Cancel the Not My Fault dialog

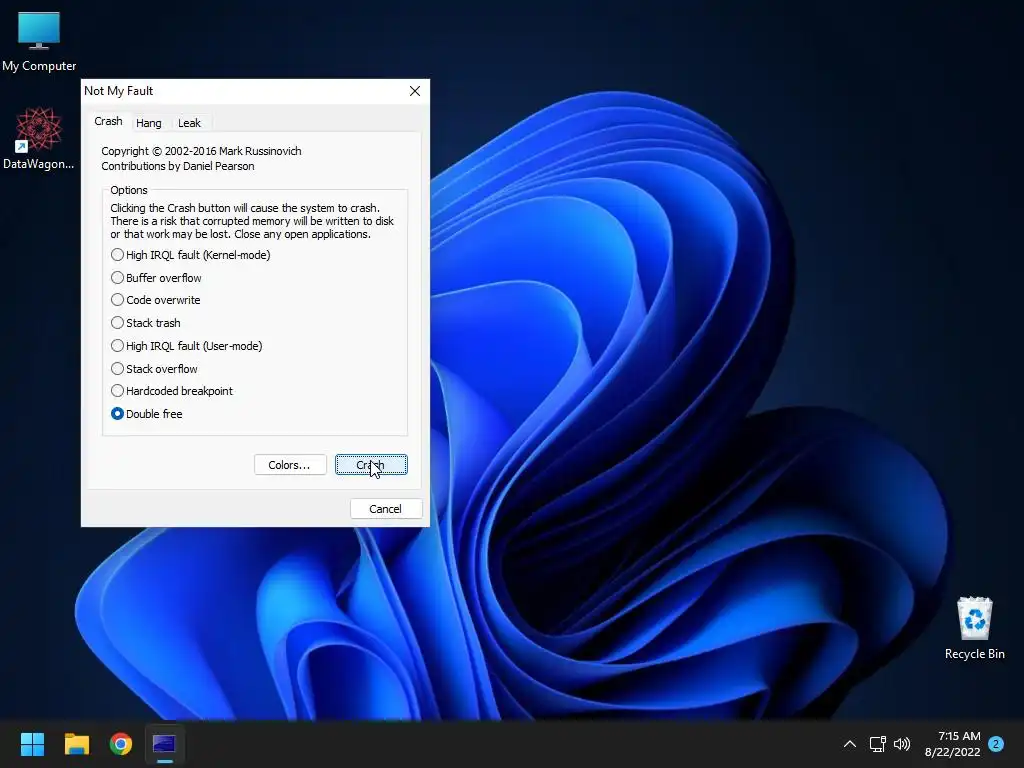click(x=386, y=509)
